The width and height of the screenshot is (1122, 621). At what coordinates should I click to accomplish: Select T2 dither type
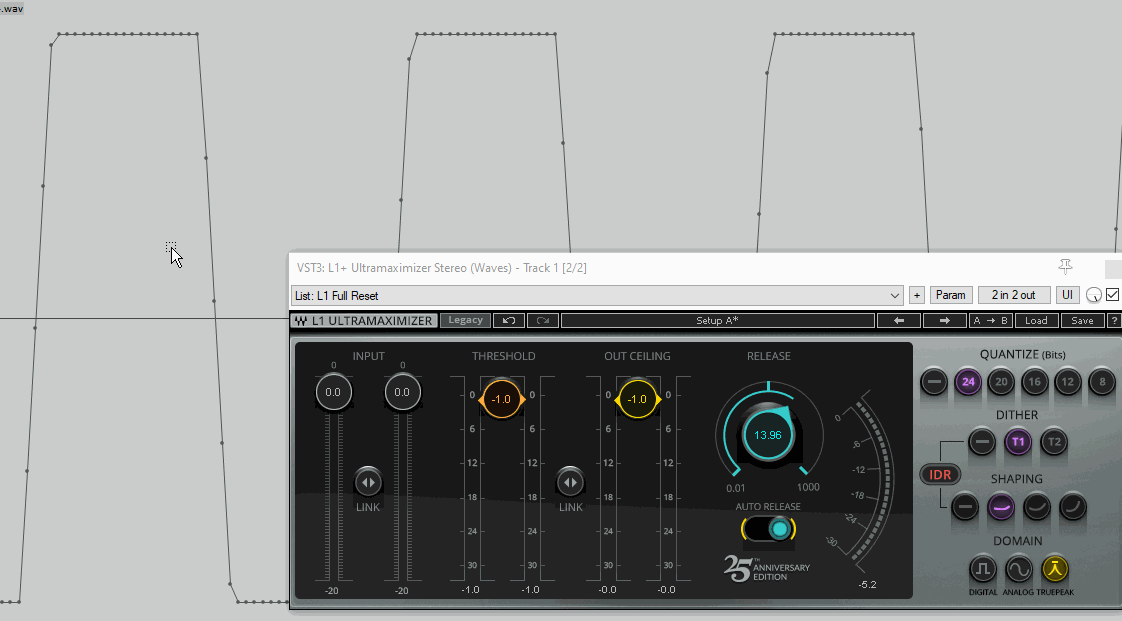1054,441
